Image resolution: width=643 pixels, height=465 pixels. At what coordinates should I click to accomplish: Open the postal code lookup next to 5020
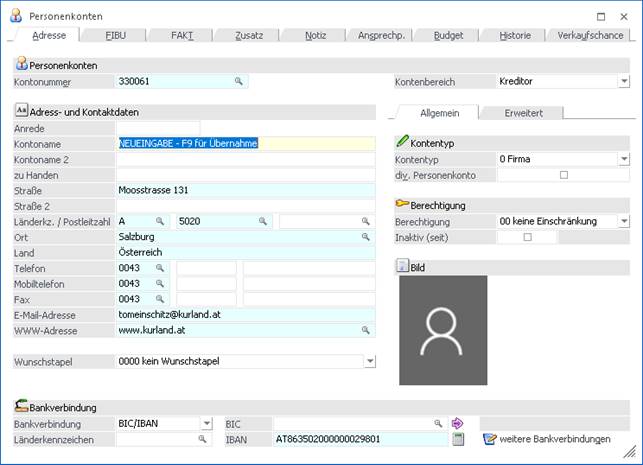click(264, 221)
